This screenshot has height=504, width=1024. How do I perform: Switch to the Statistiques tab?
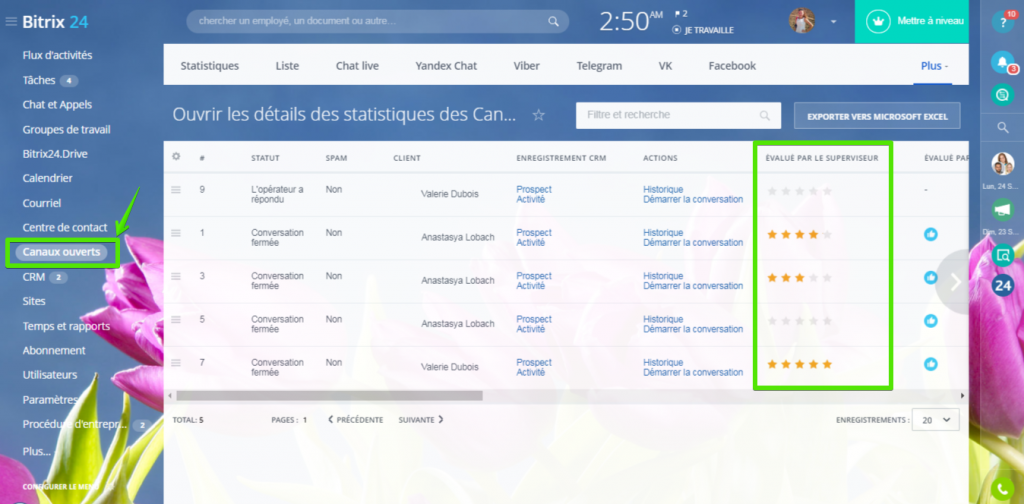pyautogui.click(x=210, y=66)
